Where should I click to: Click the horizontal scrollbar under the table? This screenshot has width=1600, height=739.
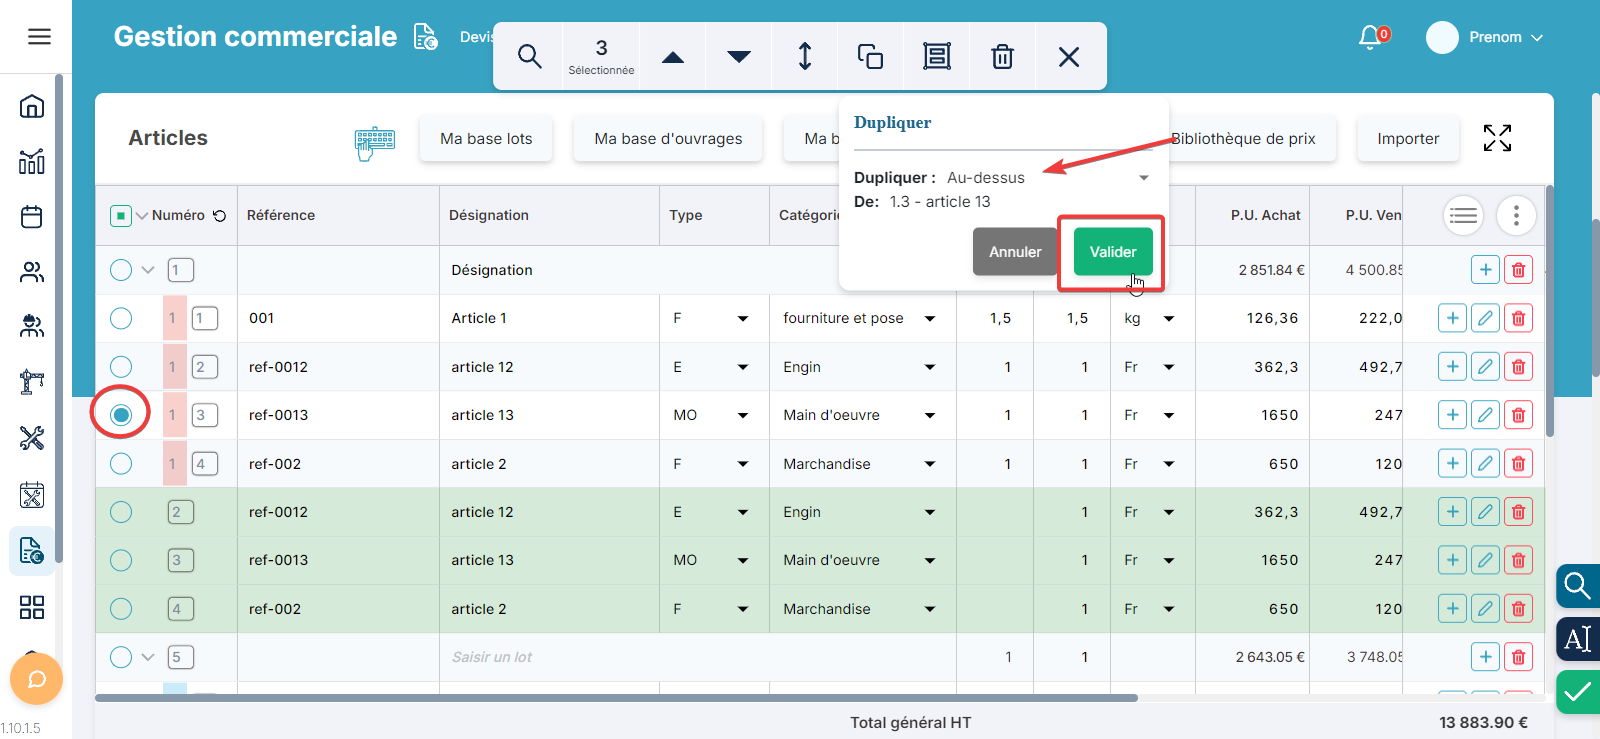coord(616,698)
